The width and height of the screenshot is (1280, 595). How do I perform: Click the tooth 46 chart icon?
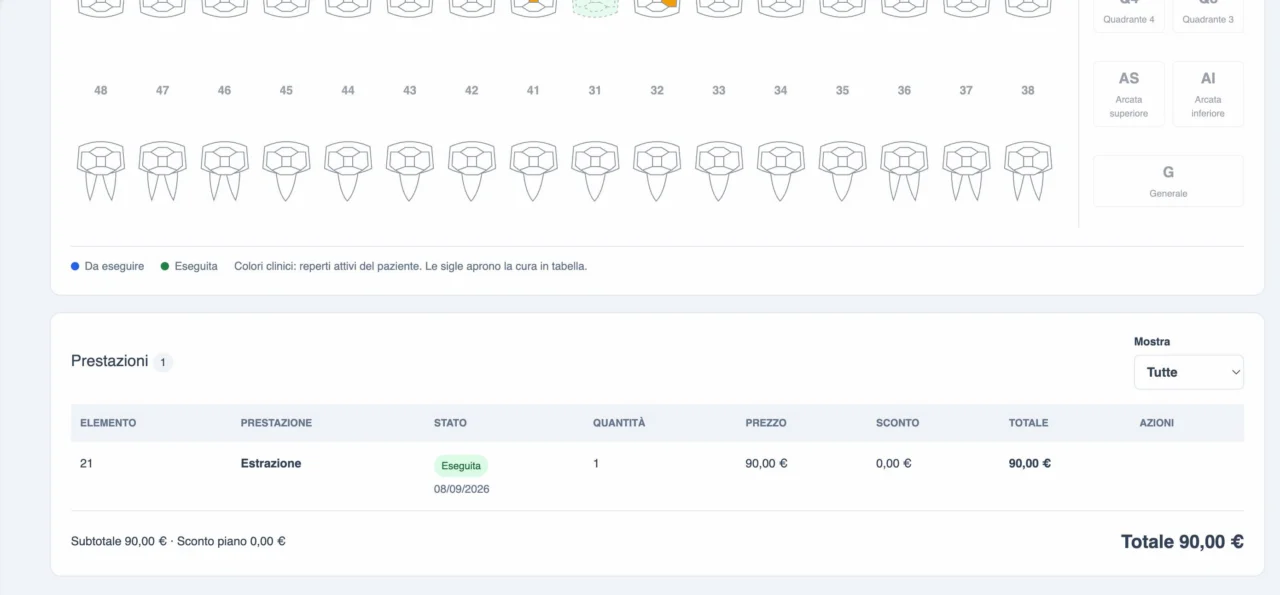click(x=224, y=171)
